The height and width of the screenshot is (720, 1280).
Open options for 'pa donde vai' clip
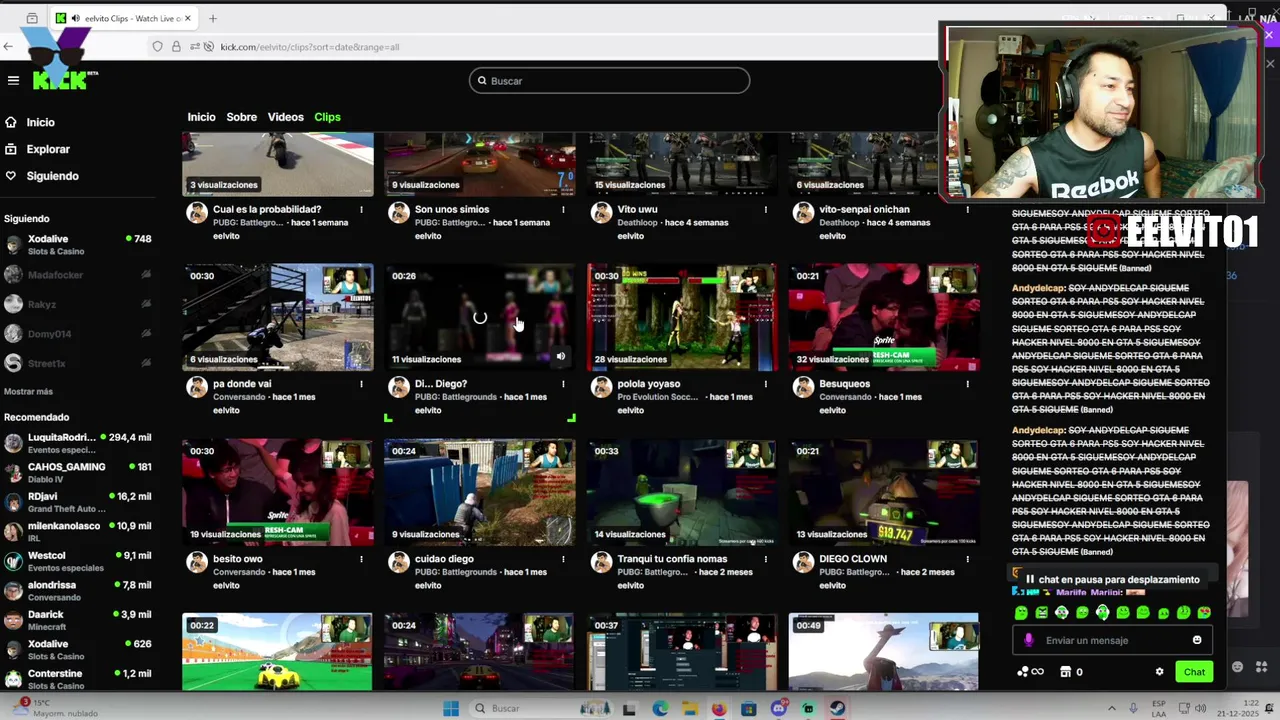361,384
